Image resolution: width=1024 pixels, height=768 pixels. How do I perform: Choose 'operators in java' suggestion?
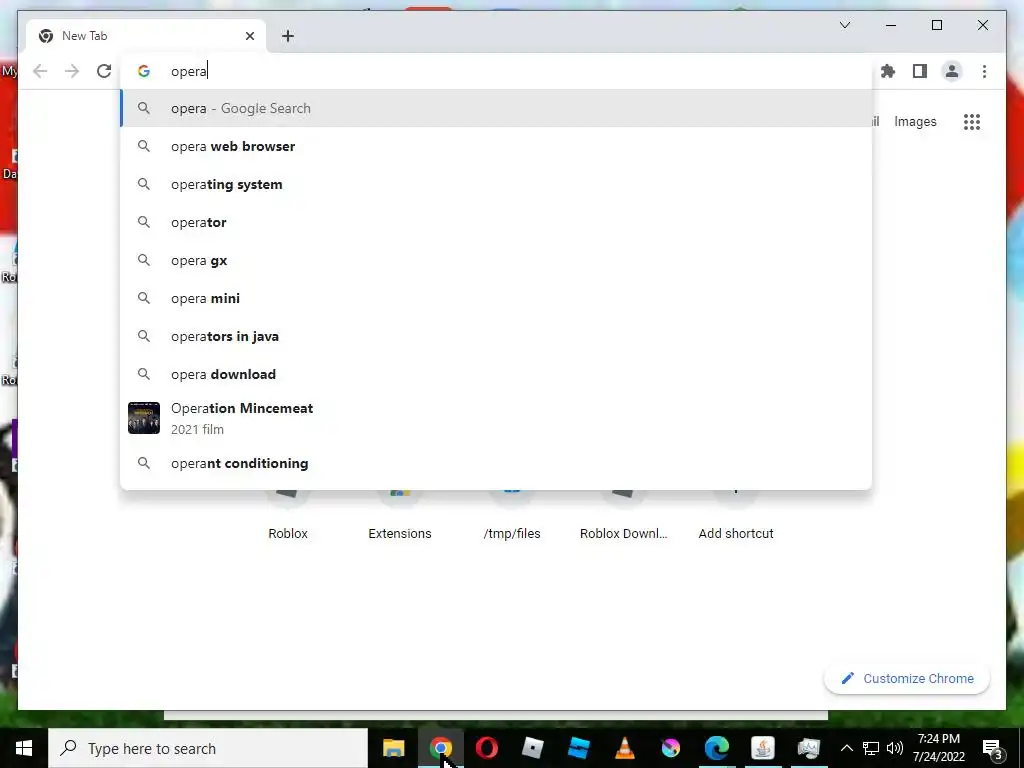(x=496, y=336)
